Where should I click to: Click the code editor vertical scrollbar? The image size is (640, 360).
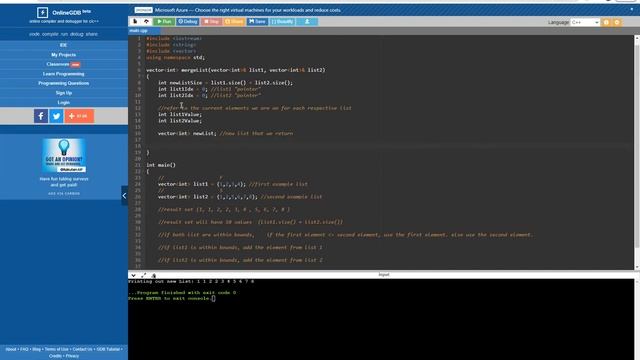tap(637, 152)
